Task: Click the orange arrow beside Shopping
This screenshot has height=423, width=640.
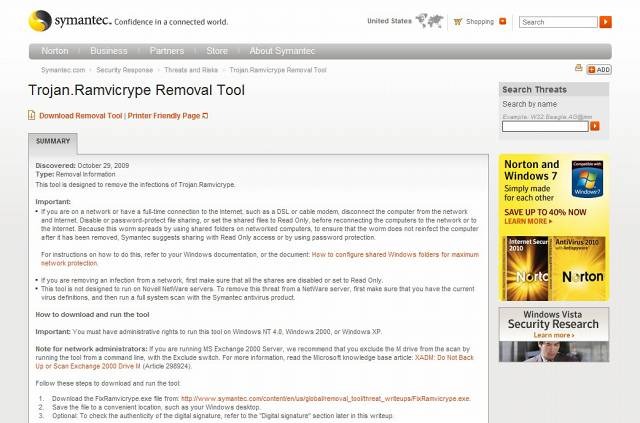Action: tap(502, 21)
